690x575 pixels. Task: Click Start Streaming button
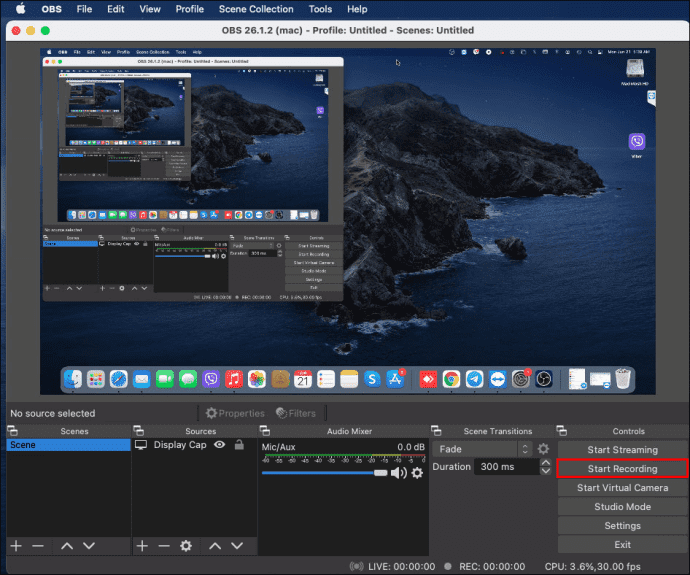click(622, 450)
